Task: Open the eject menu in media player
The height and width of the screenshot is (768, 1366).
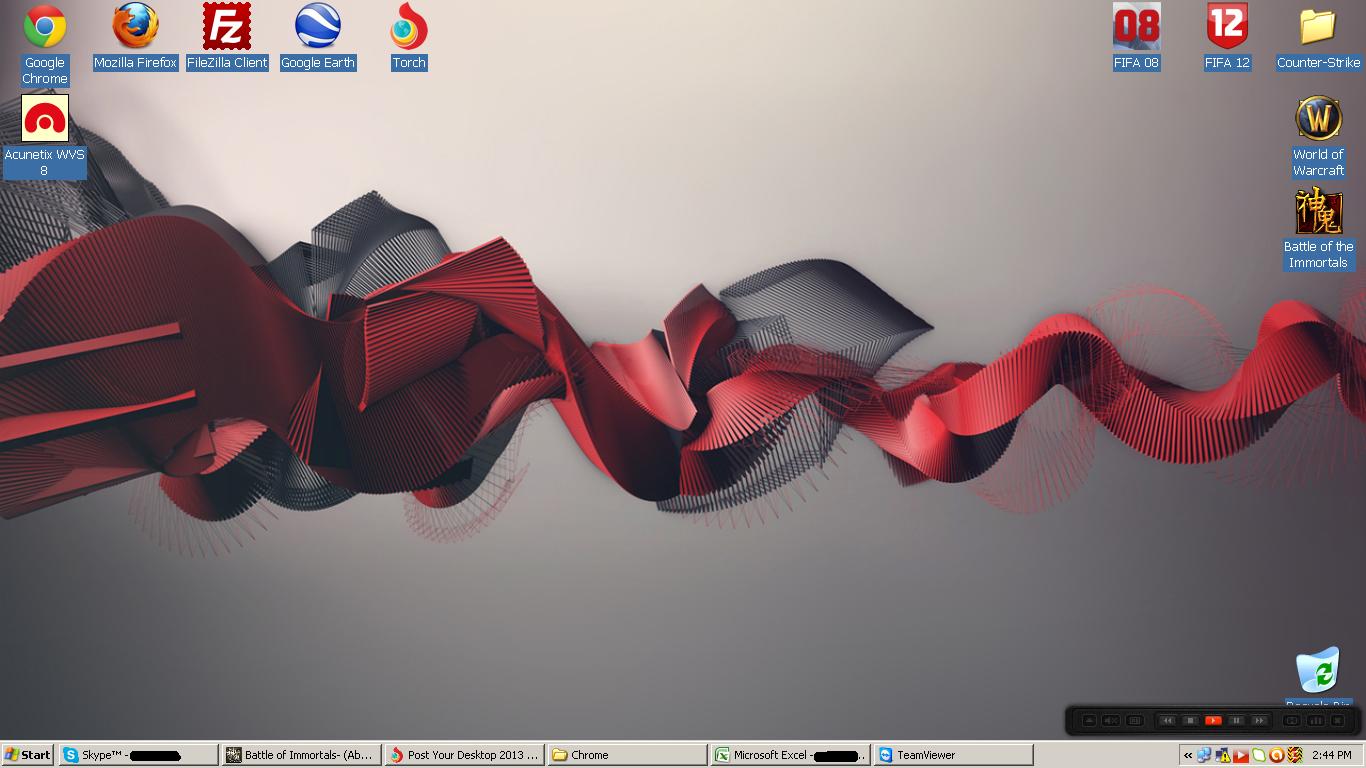Action: click(x=1089, y=720)
